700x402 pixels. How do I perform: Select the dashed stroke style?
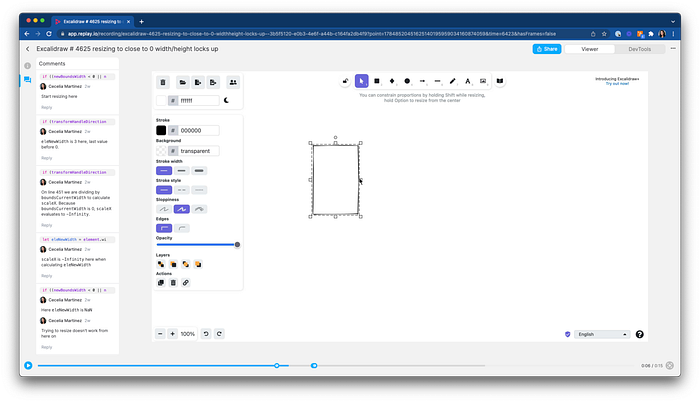click(x=181, y=190)
